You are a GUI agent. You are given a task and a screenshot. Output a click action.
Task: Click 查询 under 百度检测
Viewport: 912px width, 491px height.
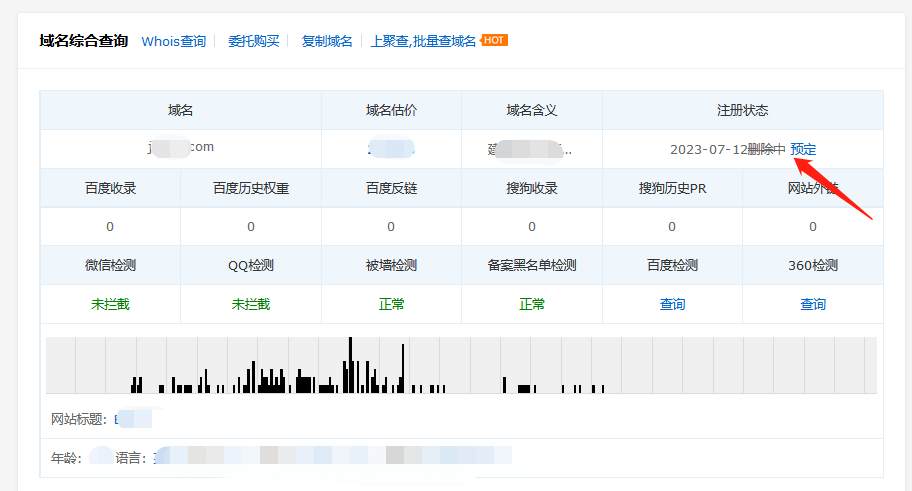pos(672,304)
